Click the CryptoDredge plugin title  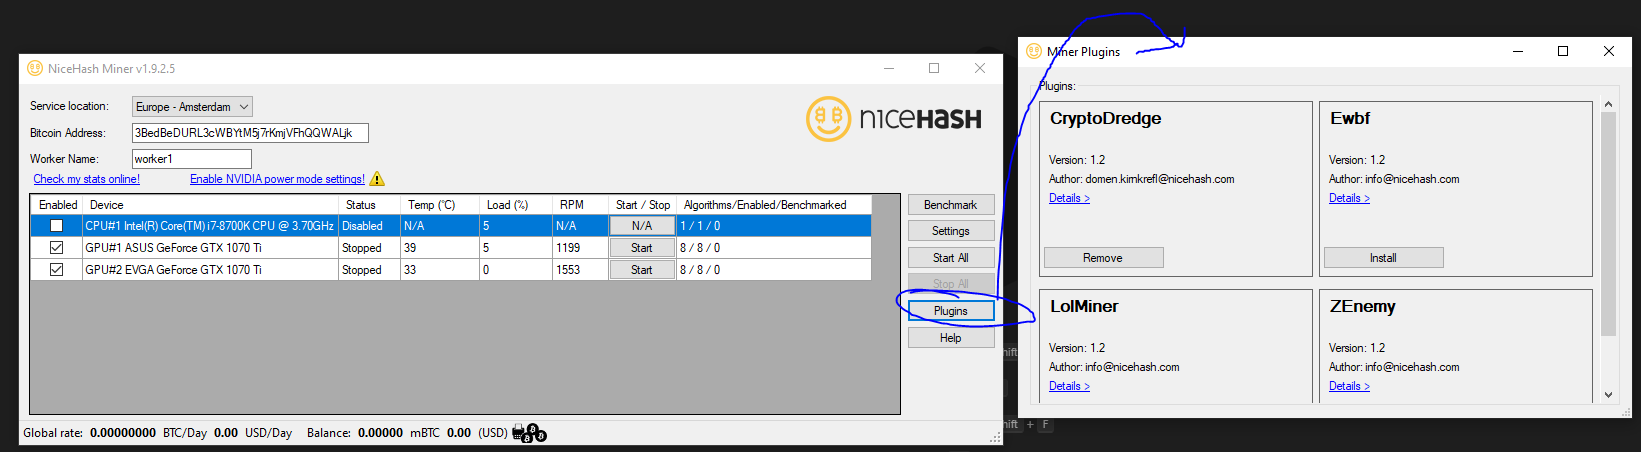(x=1105, y=118)
